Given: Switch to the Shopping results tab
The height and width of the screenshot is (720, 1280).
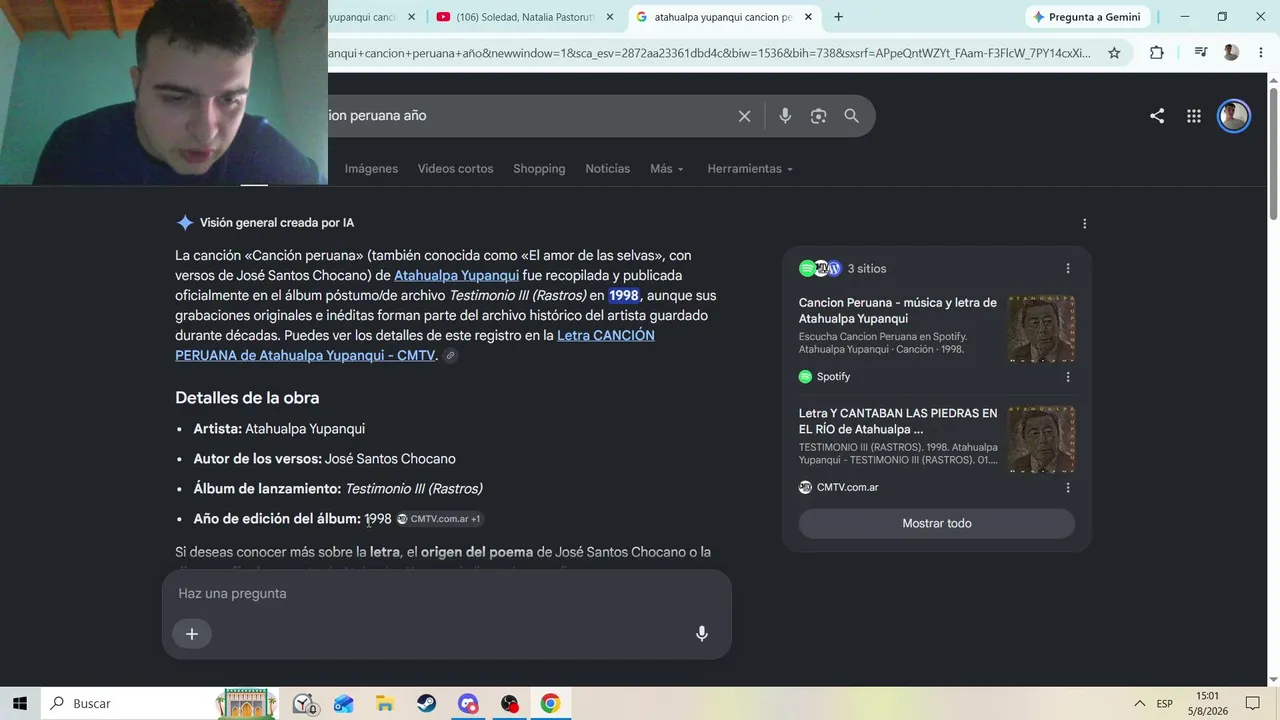Looking at the screenshot, I should click(539, 169).
